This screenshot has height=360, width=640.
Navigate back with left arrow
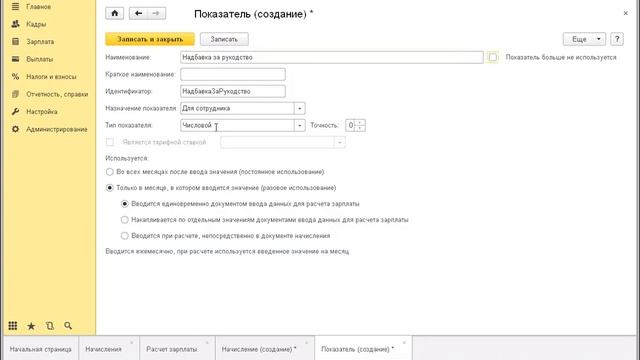[x=138, y=13]
